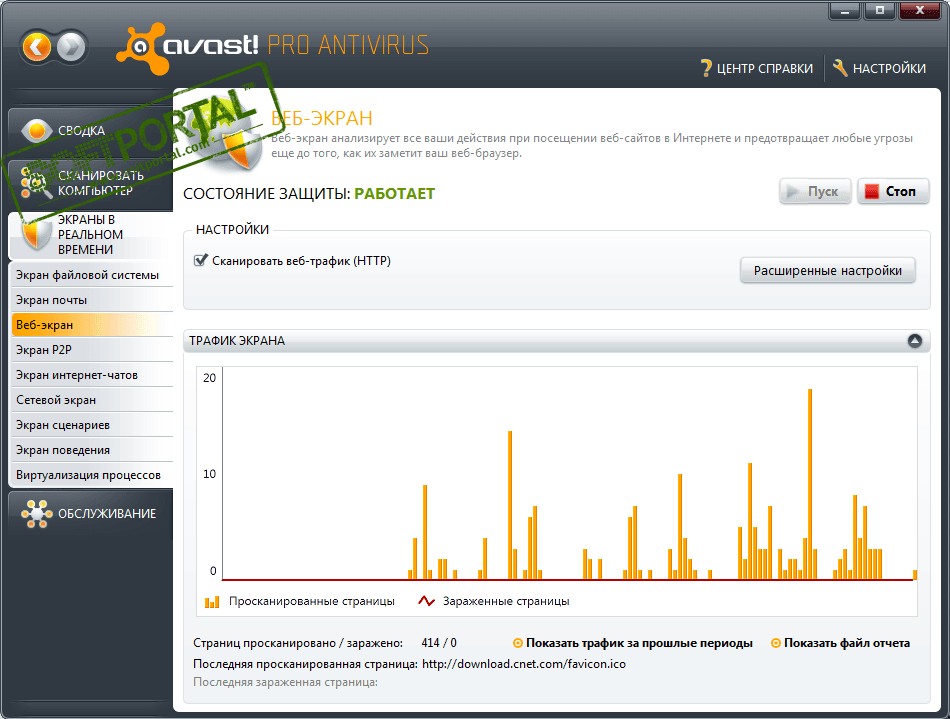The image size is (950, 719).
Task: Open Экраны в реальном времени section
Action: point(91,235)
